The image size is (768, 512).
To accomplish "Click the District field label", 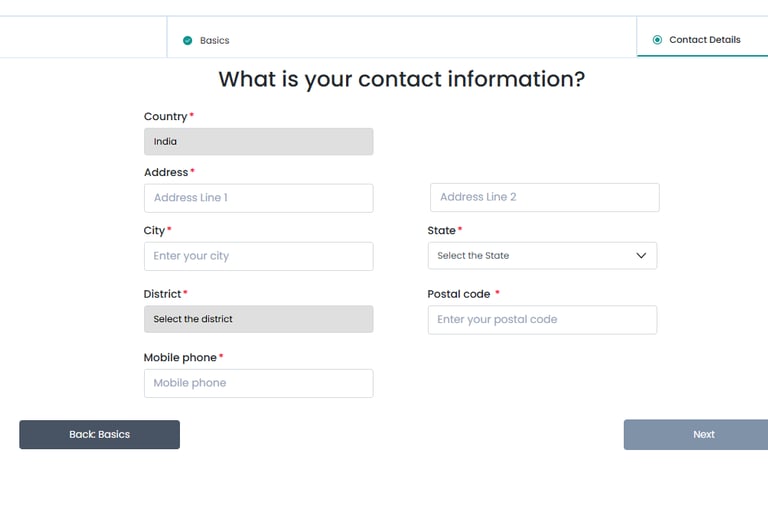I will pos(163,294).
